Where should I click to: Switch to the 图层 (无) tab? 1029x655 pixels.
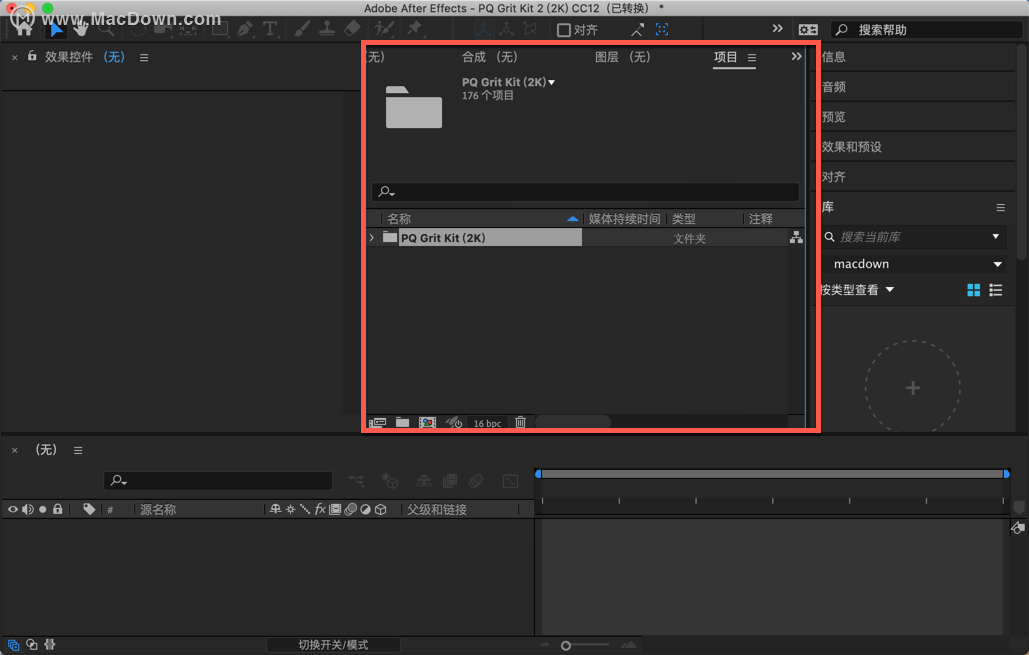tap(622, 57)
